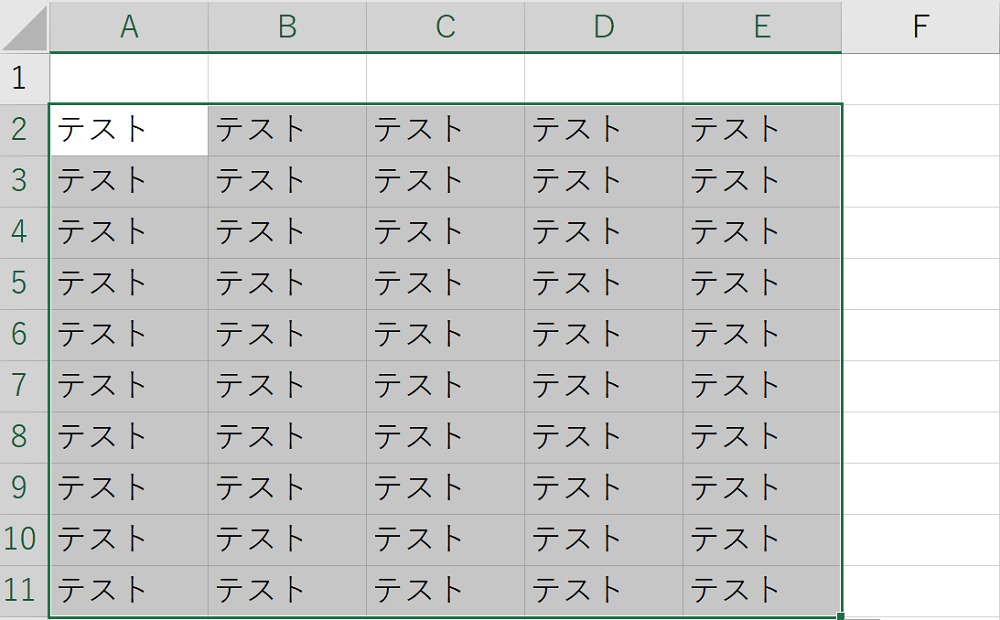Click cell E11 containing テスト
1000x620 pixels.
click(x=762, y=591)
